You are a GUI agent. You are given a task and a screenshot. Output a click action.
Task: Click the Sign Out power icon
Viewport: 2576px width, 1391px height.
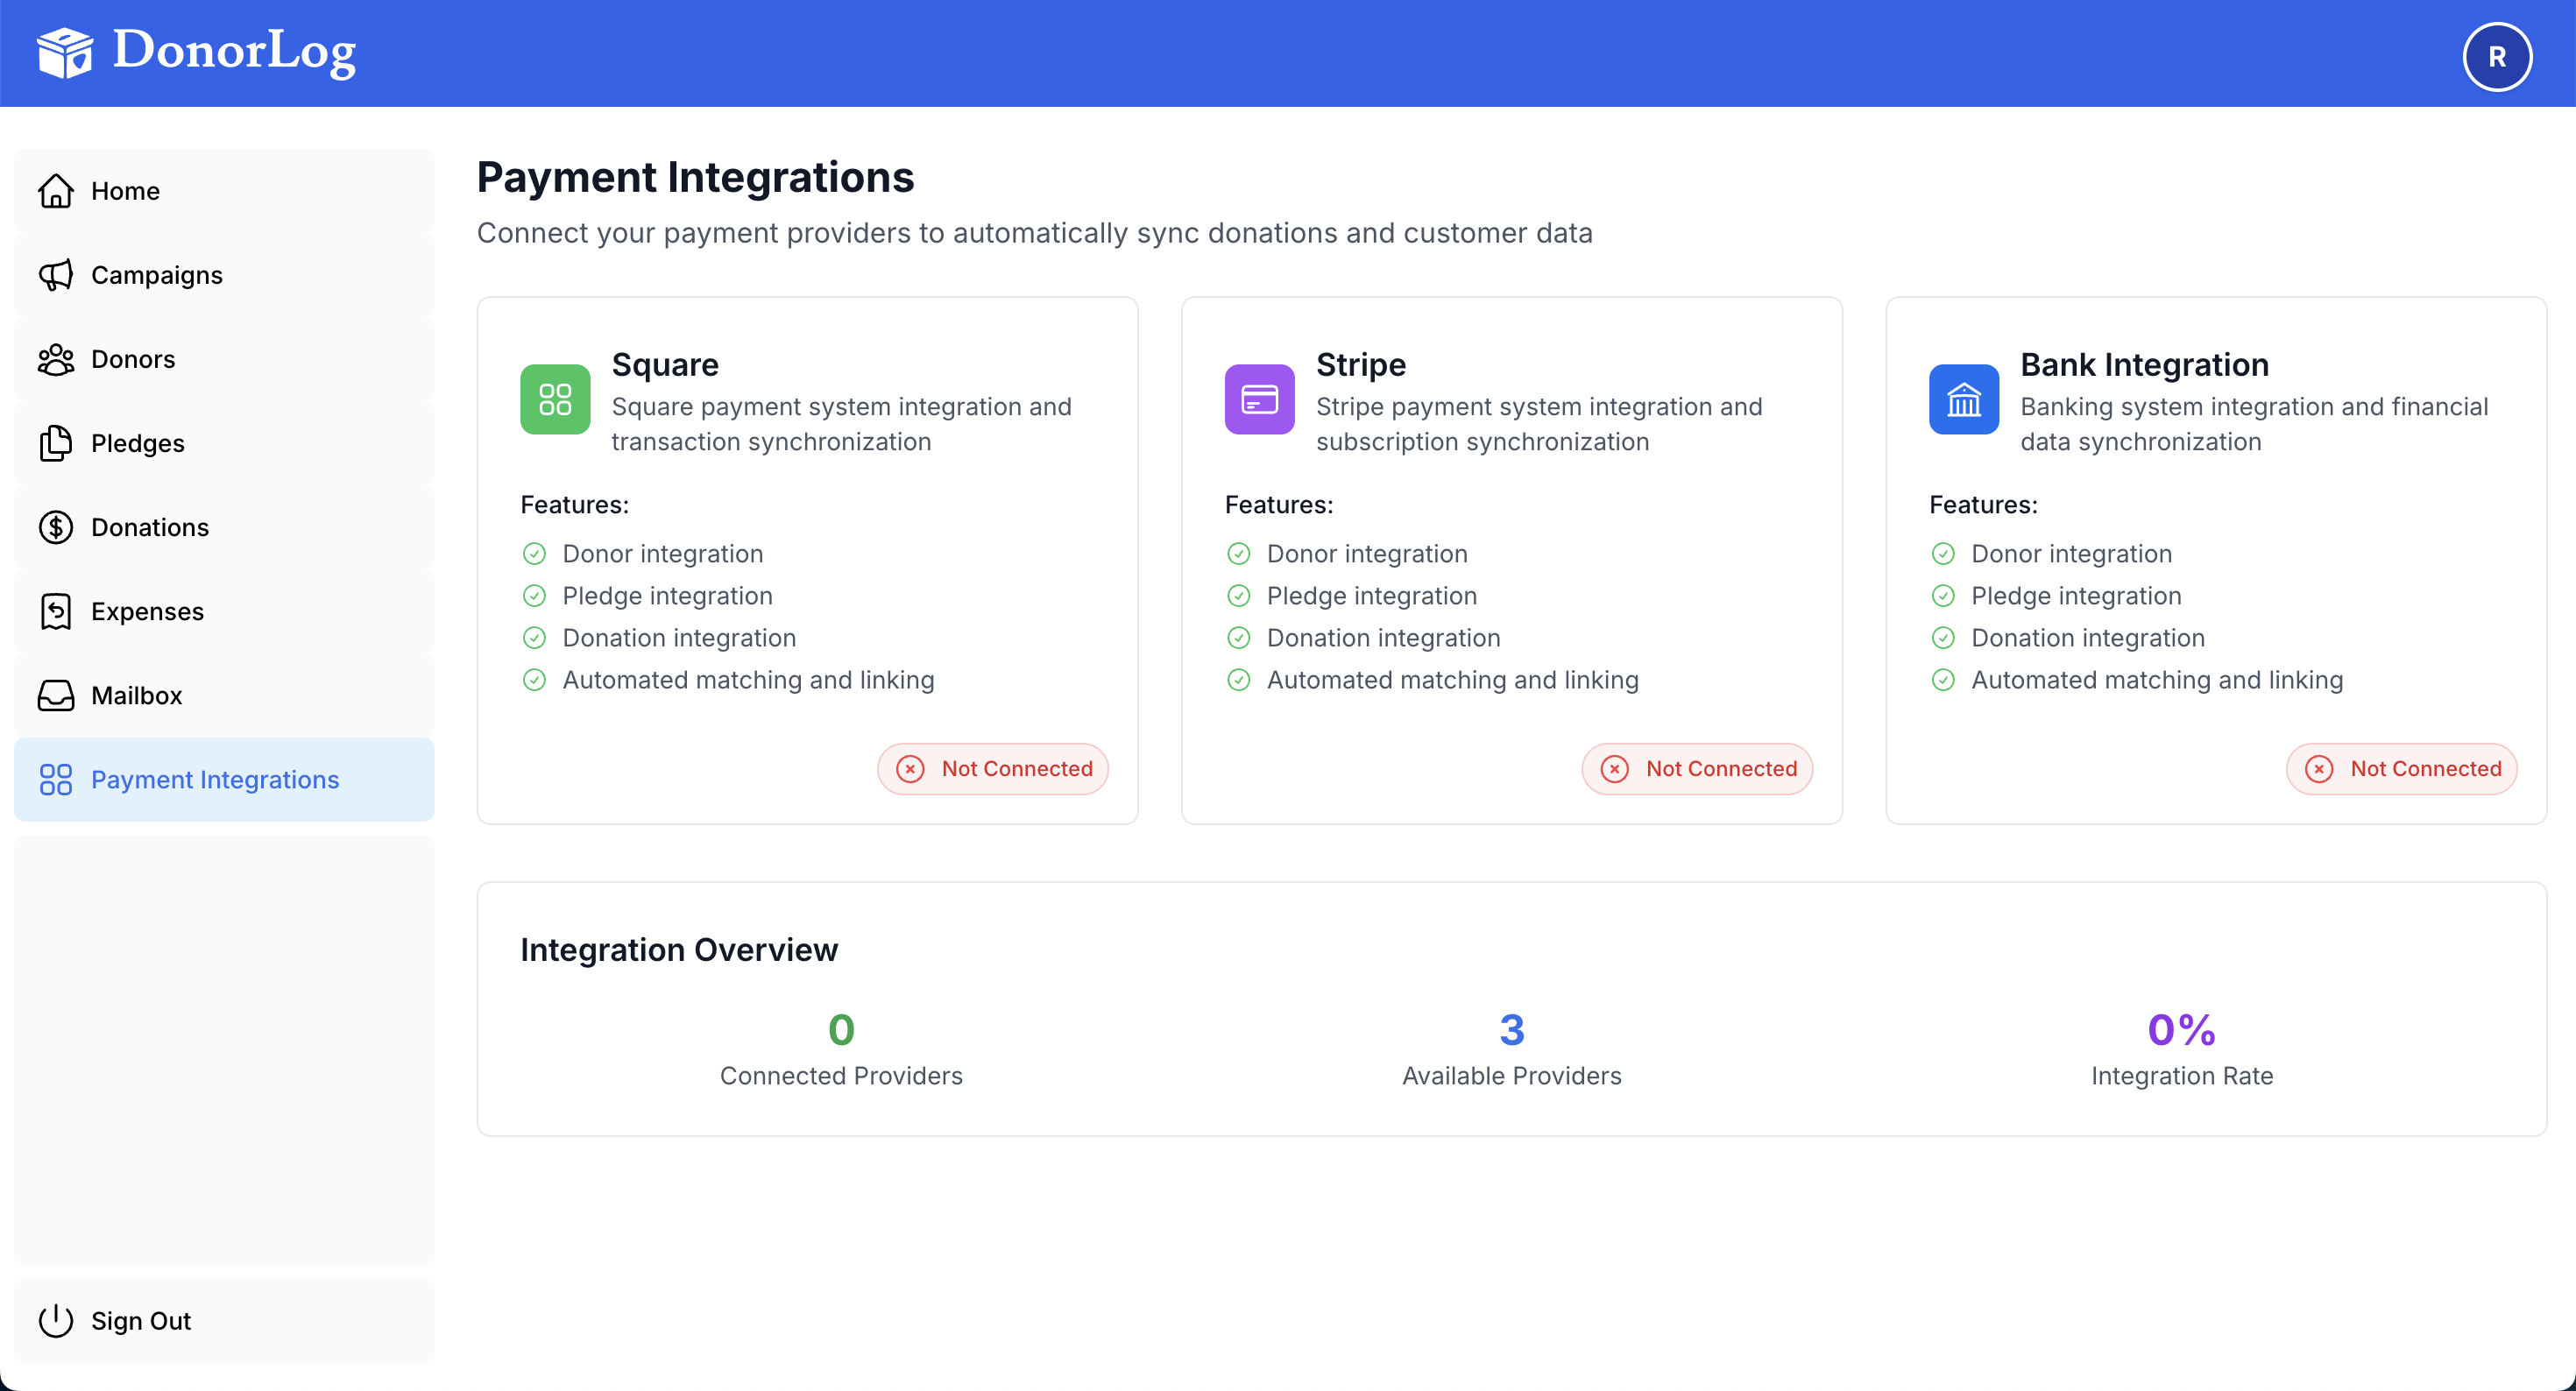point(56,1320)
